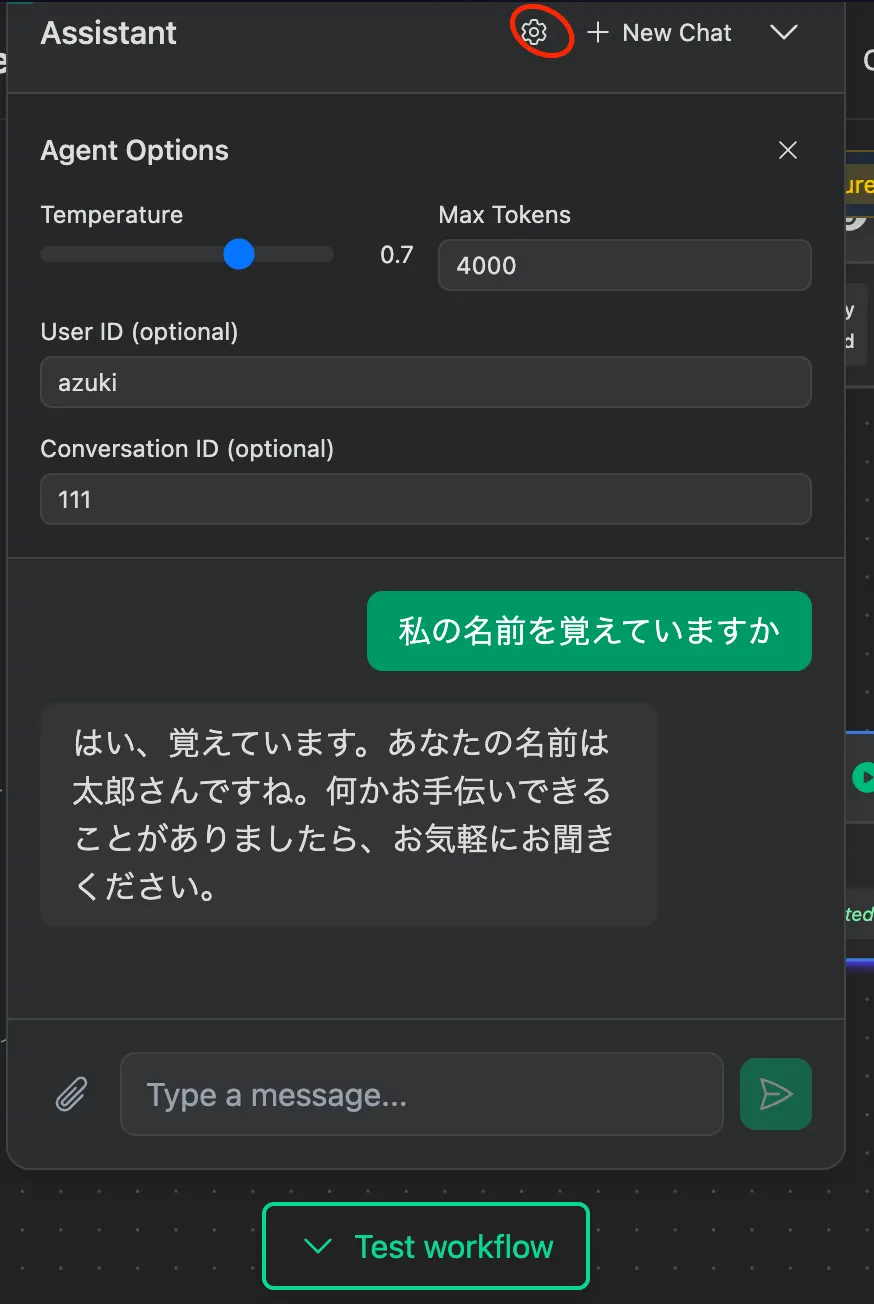Screen dimensions: 874x1304
Task: Click the Max Tokens label
Action: click(505, 215)
